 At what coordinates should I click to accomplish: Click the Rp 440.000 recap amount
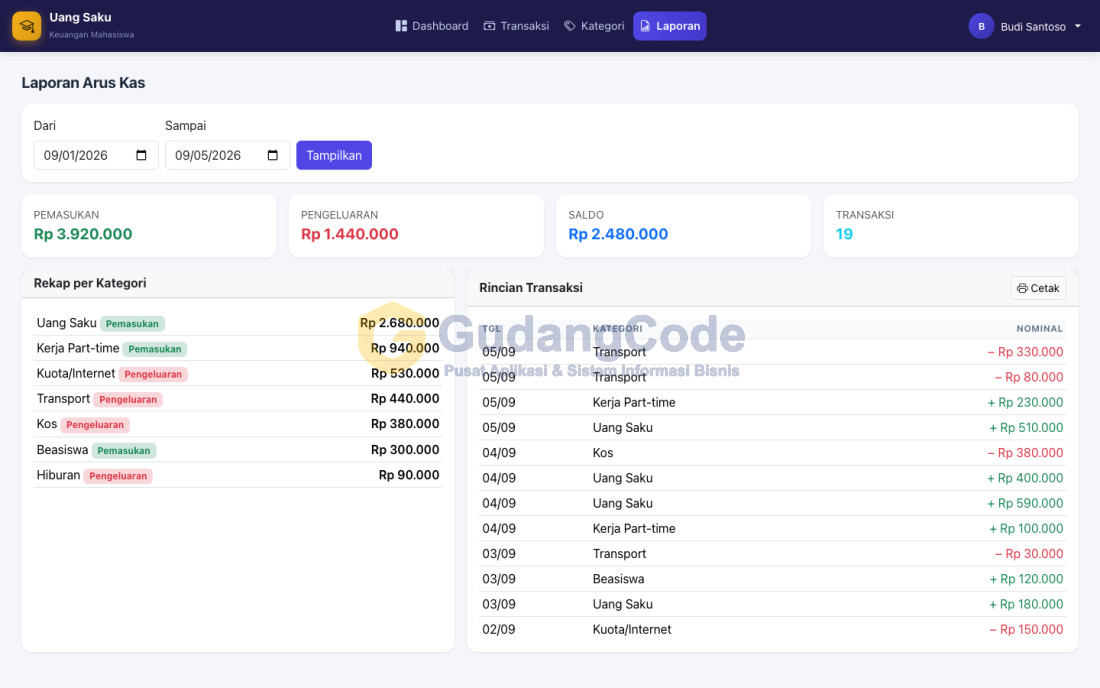click(405, 398)
